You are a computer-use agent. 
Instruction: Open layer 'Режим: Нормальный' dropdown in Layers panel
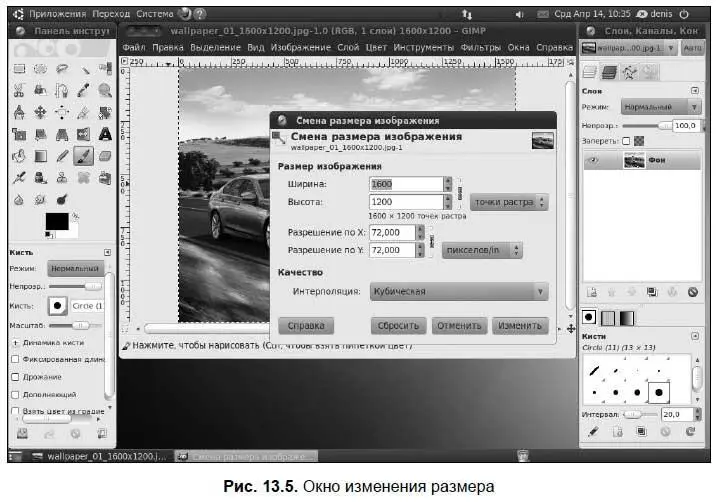pyautogui.click(x=660, y=107)
